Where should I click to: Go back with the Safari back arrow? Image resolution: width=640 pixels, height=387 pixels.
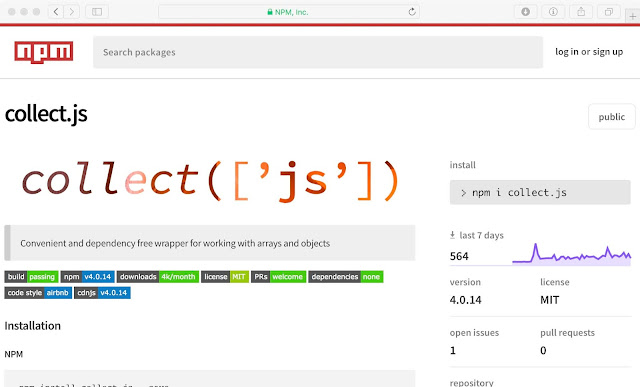coord(56,12)
